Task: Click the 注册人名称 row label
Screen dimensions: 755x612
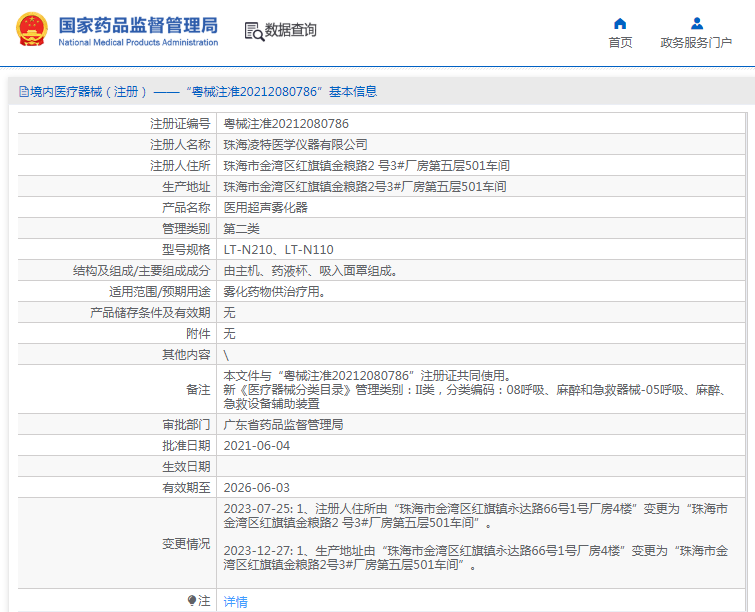Action: click(x=180, y=145)
